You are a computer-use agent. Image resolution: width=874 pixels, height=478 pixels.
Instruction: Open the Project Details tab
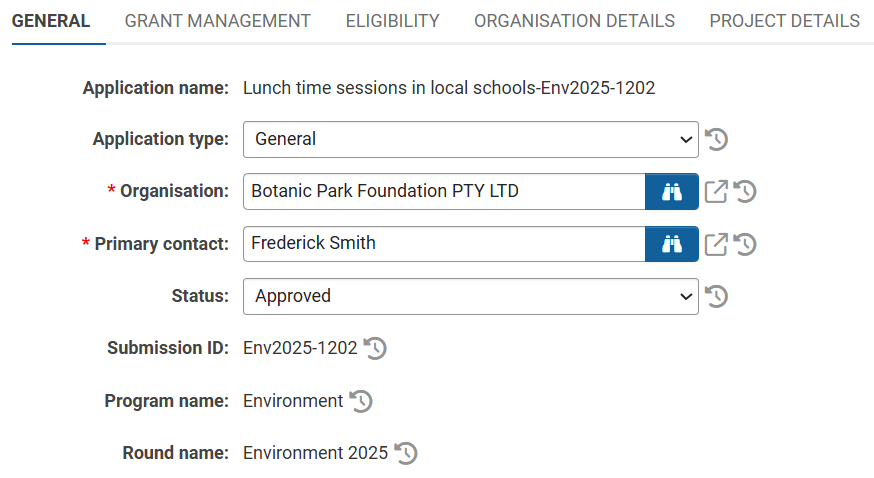[x=784, y=21]
